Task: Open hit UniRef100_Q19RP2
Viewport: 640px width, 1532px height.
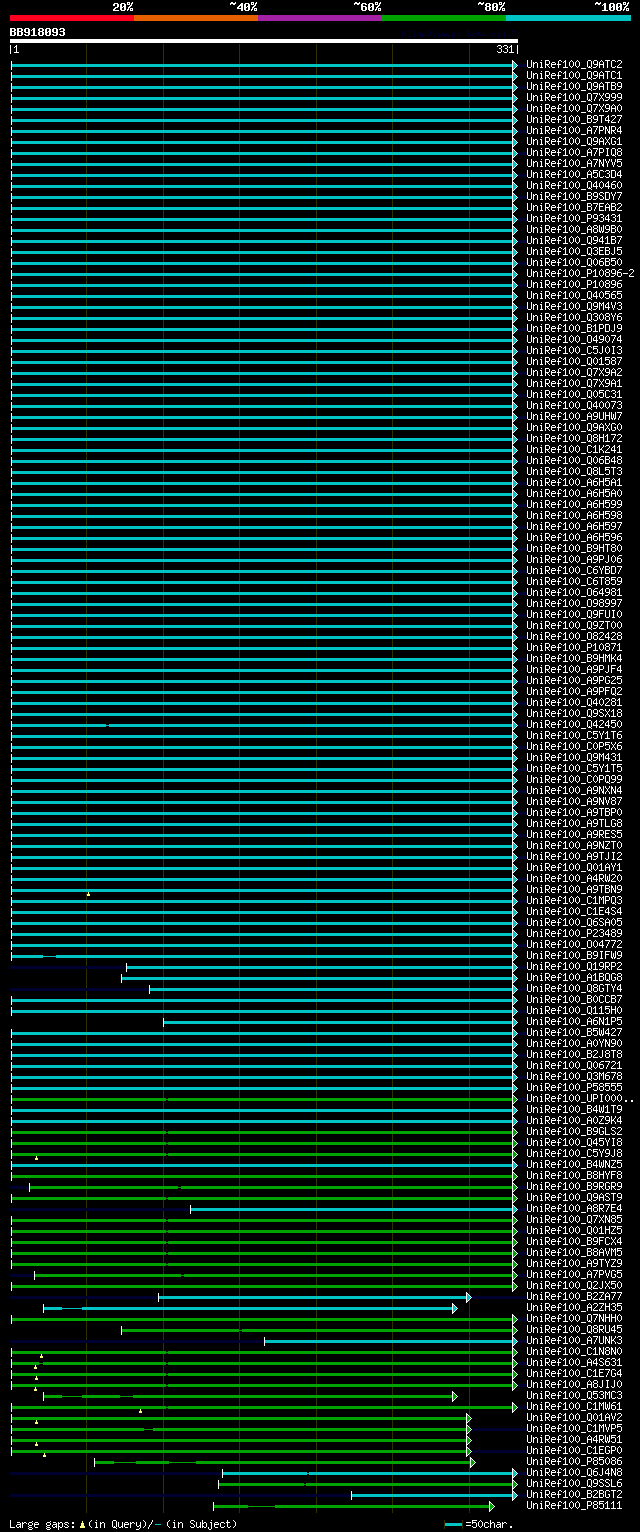Action: click(x=574, y=967)
